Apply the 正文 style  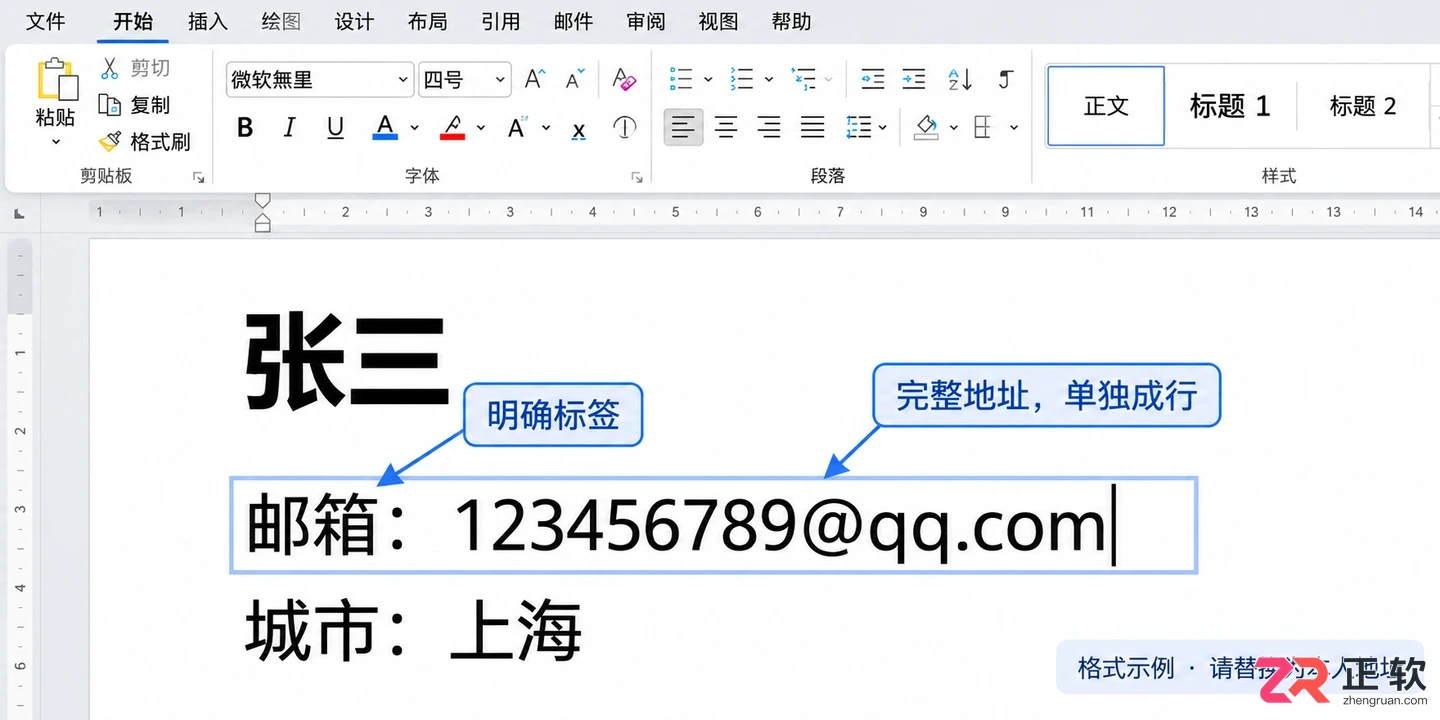click(1106, 106)
